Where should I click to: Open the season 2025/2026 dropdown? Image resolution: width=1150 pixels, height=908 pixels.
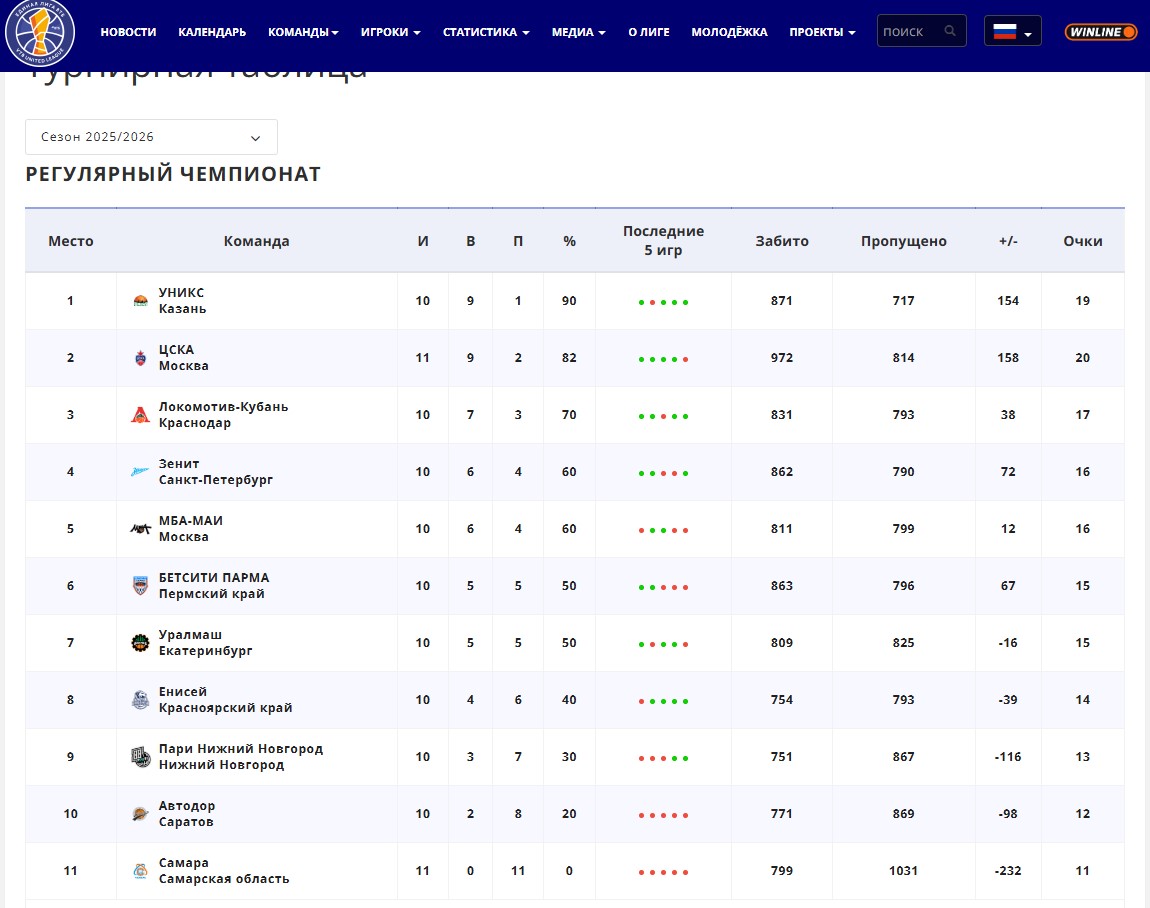(151, 137)
